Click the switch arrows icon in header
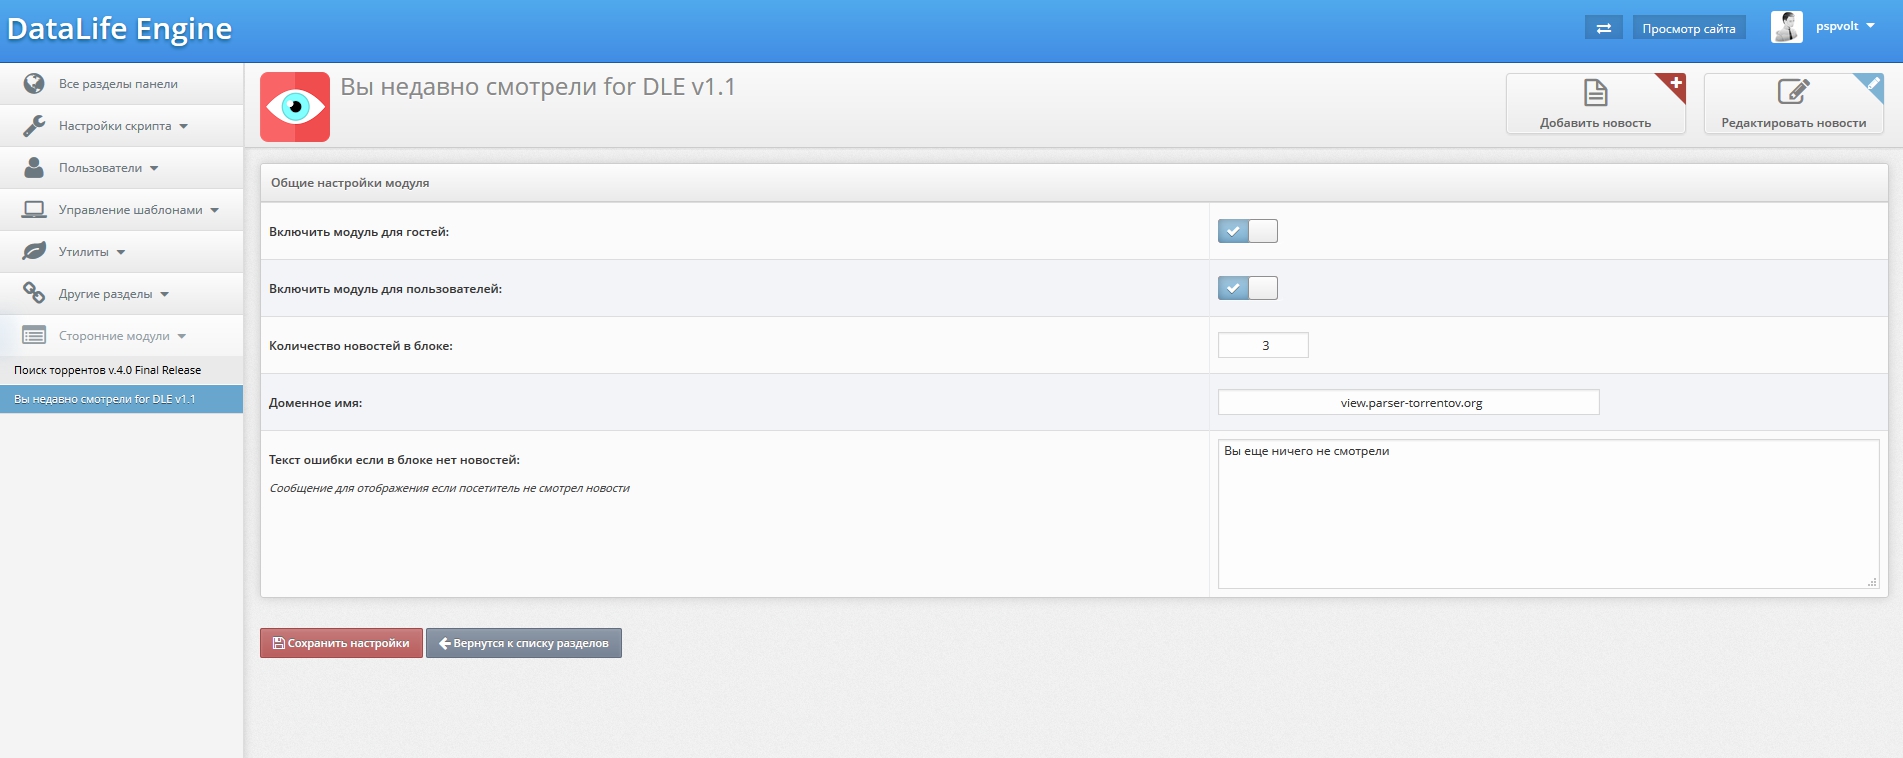Image resolution: width=1903 pixels, height=758 pixels. pyautogui.click(x=1603, y=28)
